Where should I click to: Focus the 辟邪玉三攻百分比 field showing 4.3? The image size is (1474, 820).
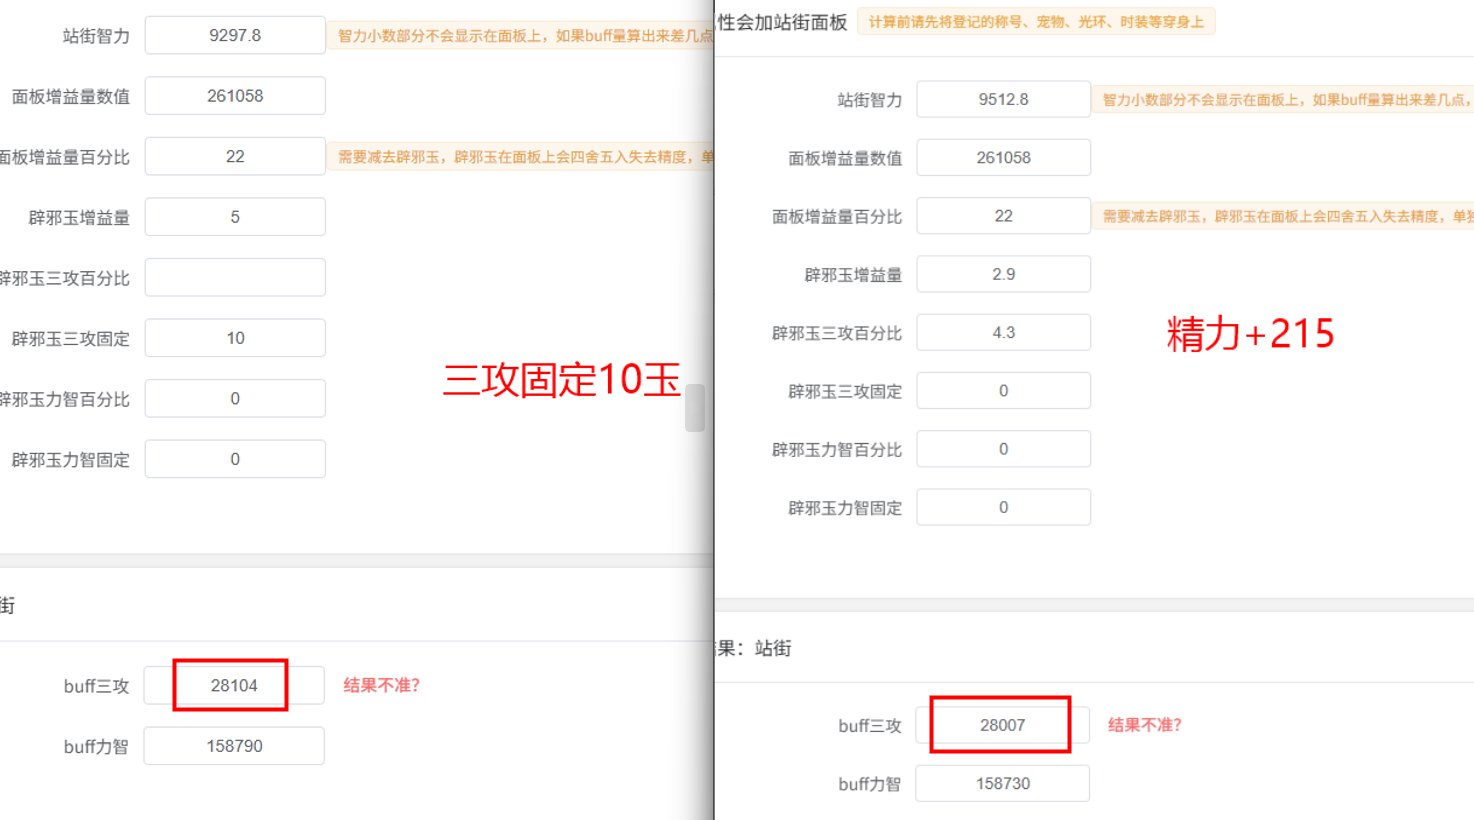[x=1003, y=333]
